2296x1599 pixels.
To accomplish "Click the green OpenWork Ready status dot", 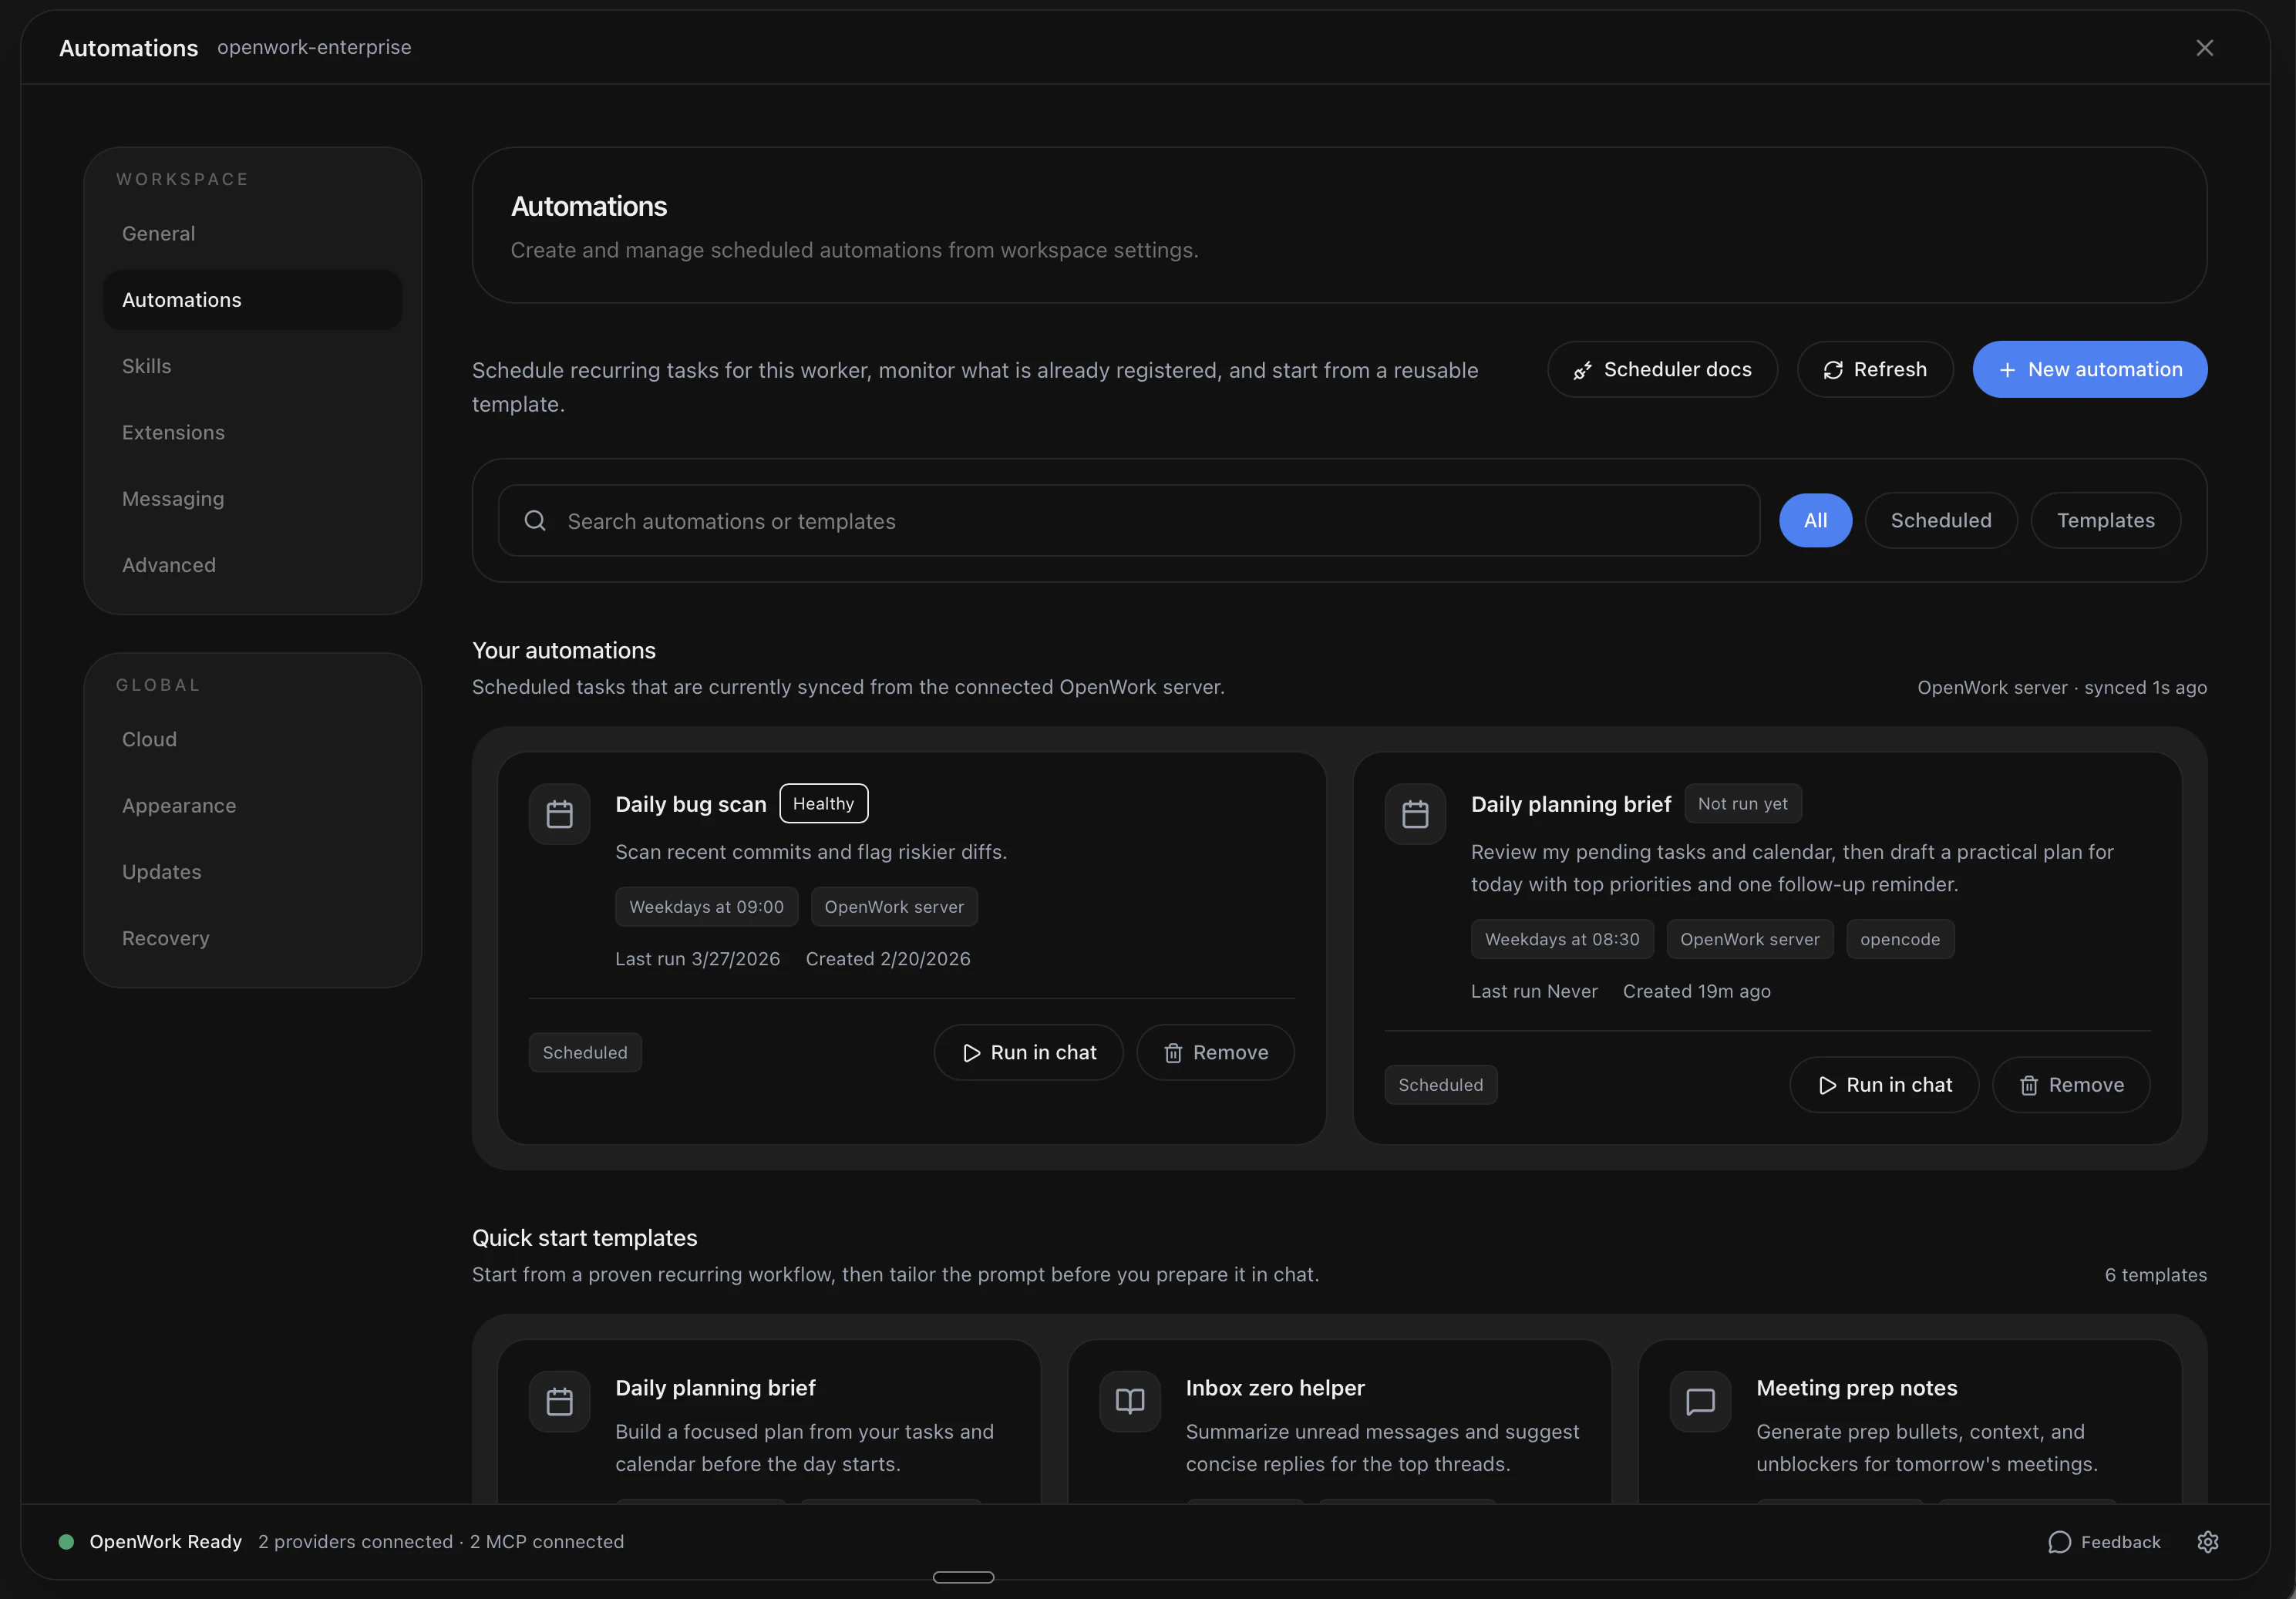I will (66, 1541).
